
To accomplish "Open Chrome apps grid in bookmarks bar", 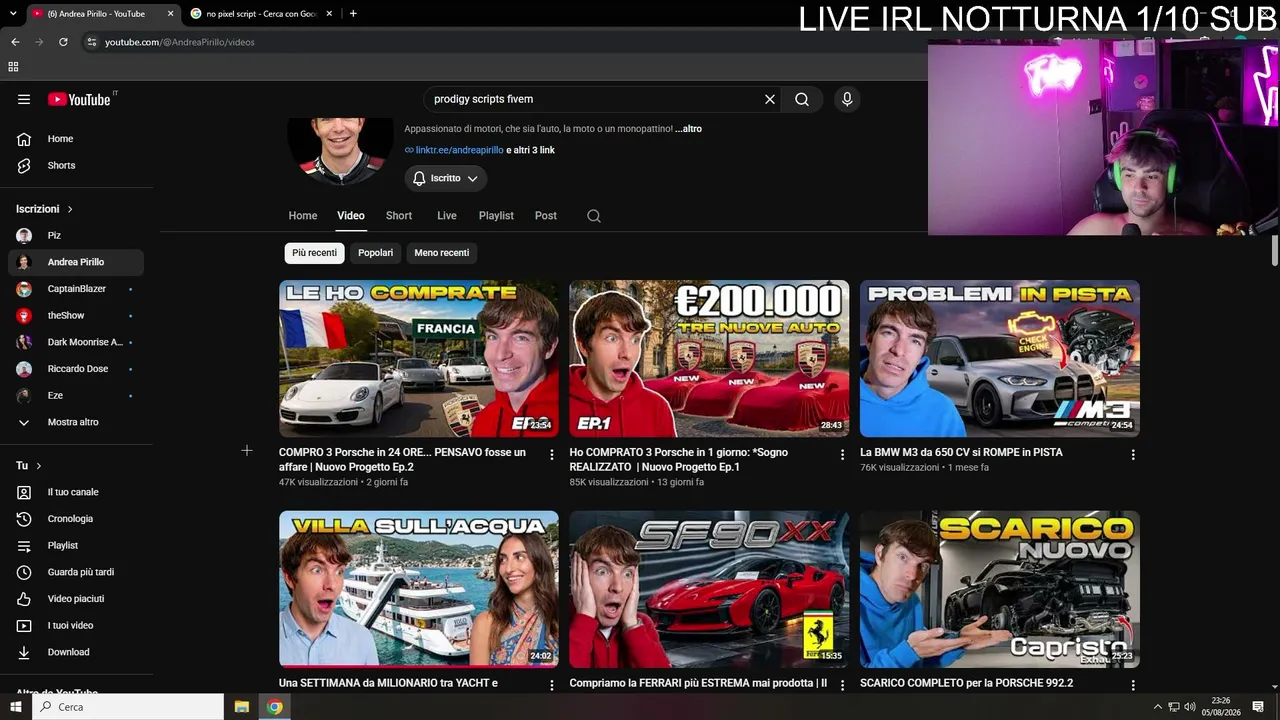I will coord(13,67).
